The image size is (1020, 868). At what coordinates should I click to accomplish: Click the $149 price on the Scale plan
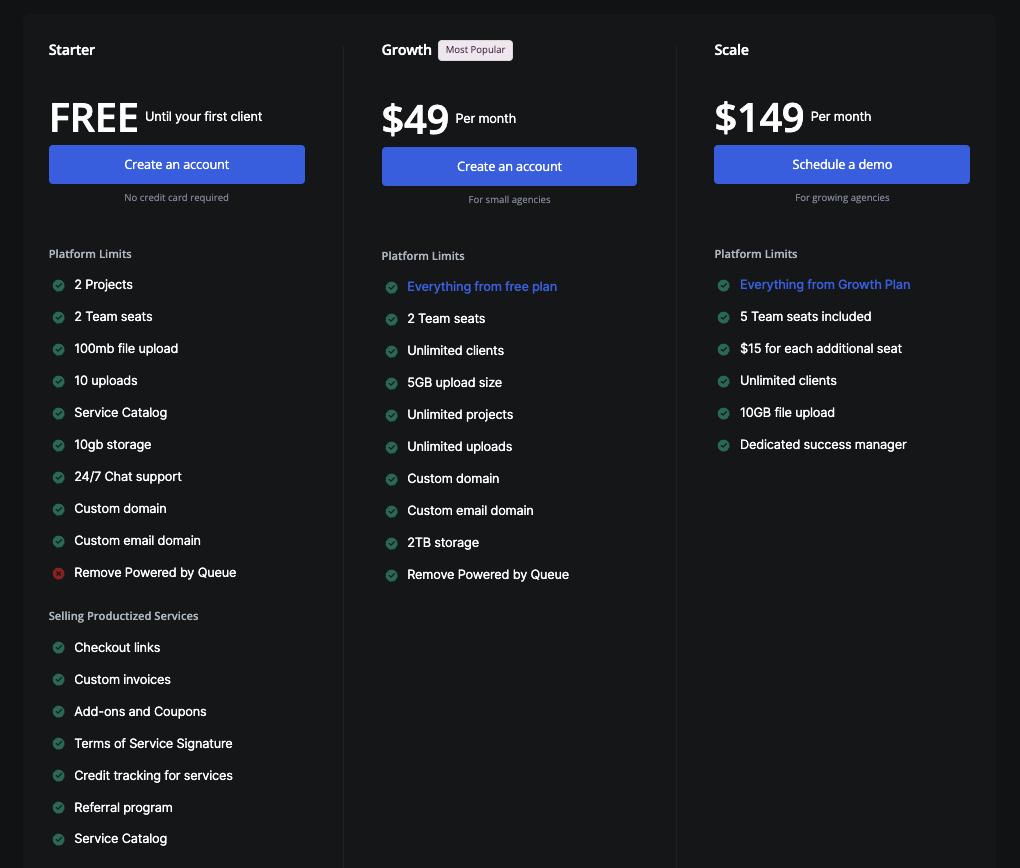pos(759,118)
